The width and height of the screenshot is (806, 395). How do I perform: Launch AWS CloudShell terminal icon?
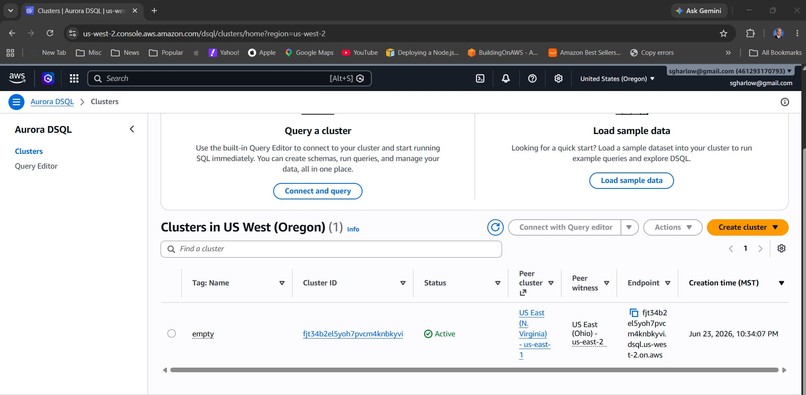[x=480, y=78]
